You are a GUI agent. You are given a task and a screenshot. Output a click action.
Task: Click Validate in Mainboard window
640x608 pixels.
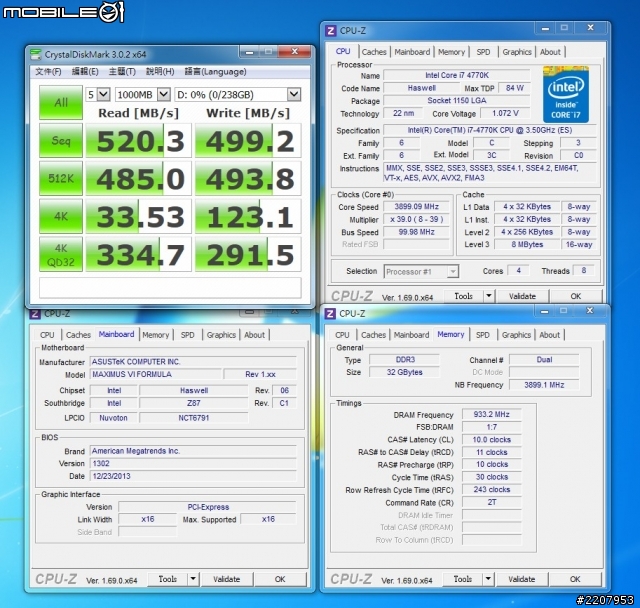coord(227,579)
